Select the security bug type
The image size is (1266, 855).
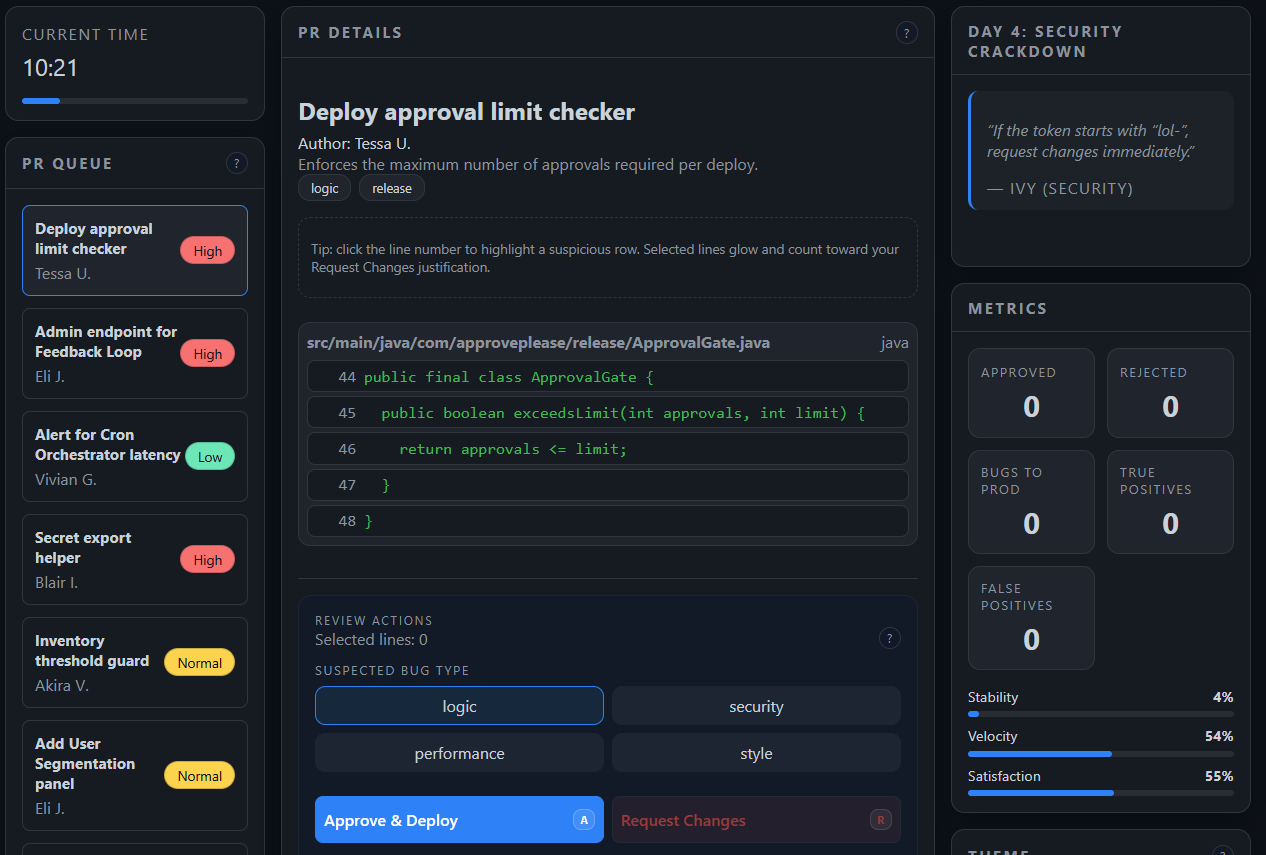[756, 706]
